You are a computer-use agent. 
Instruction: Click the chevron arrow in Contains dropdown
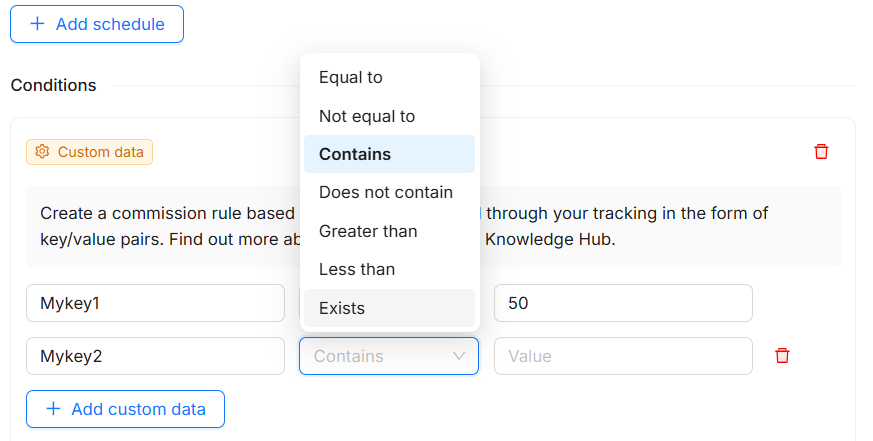click(x=459, y=356)
